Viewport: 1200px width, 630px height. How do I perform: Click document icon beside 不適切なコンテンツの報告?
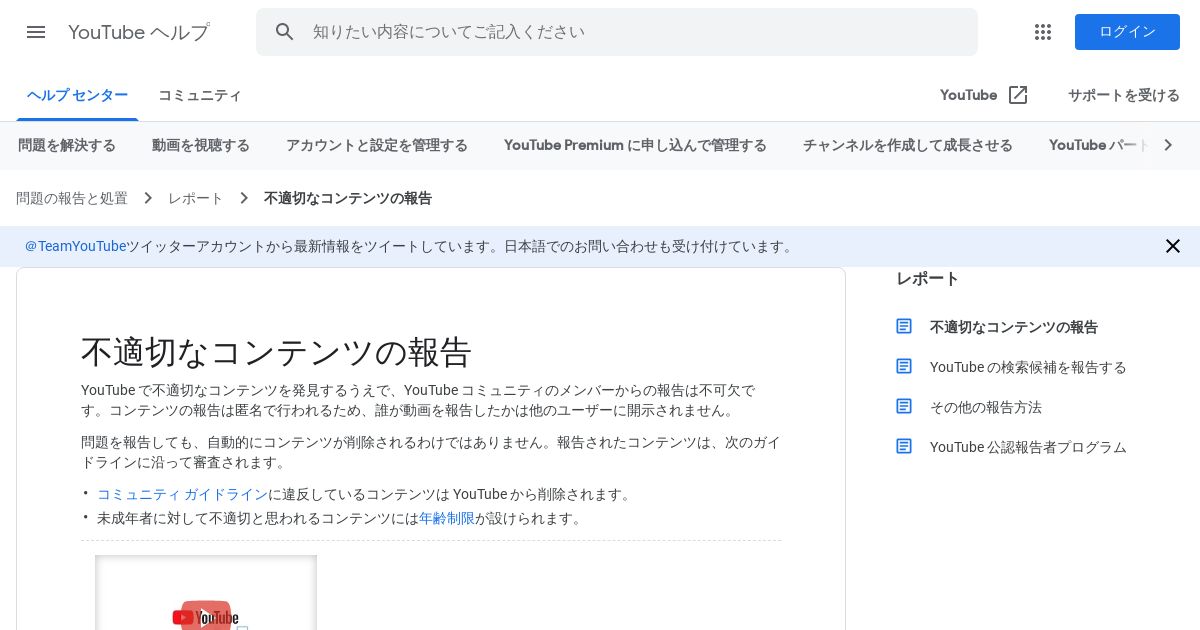(904, 326)
